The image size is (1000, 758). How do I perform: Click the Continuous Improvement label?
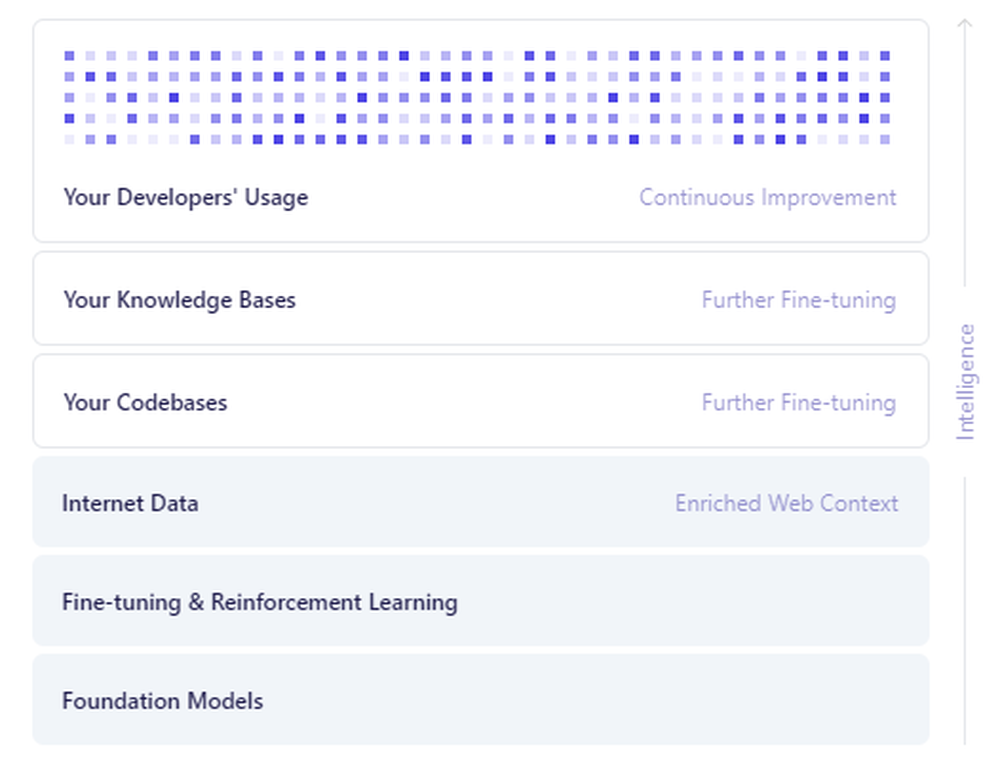pos(768,198)
